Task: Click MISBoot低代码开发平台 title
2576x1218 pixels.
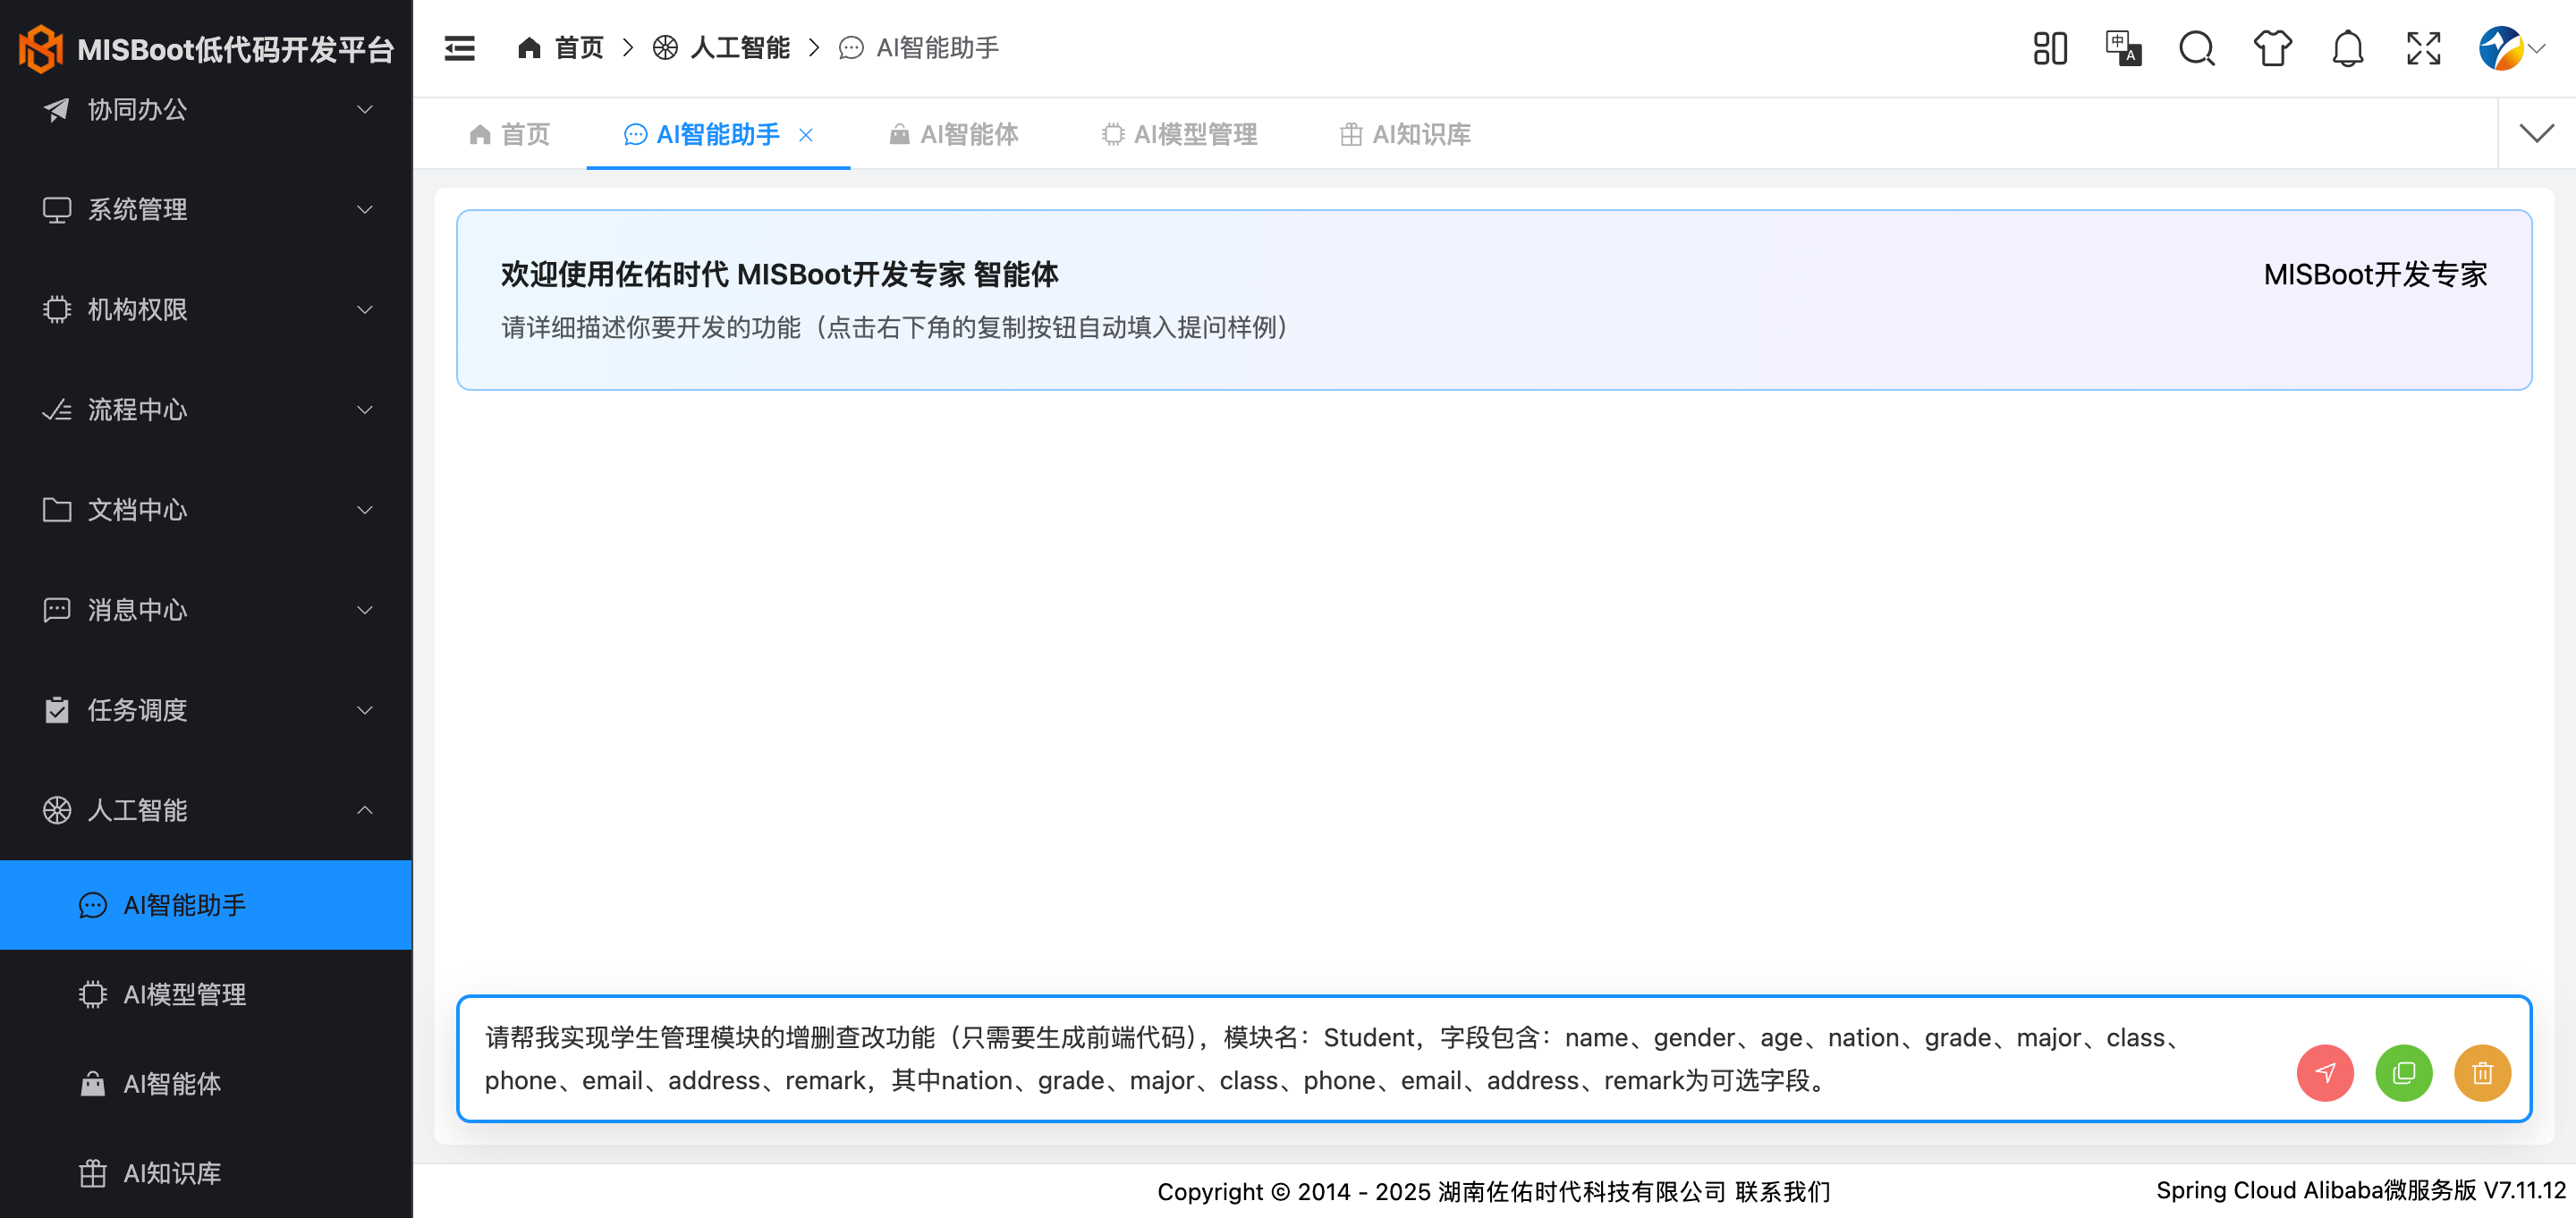Action: (x=236, y=49)
